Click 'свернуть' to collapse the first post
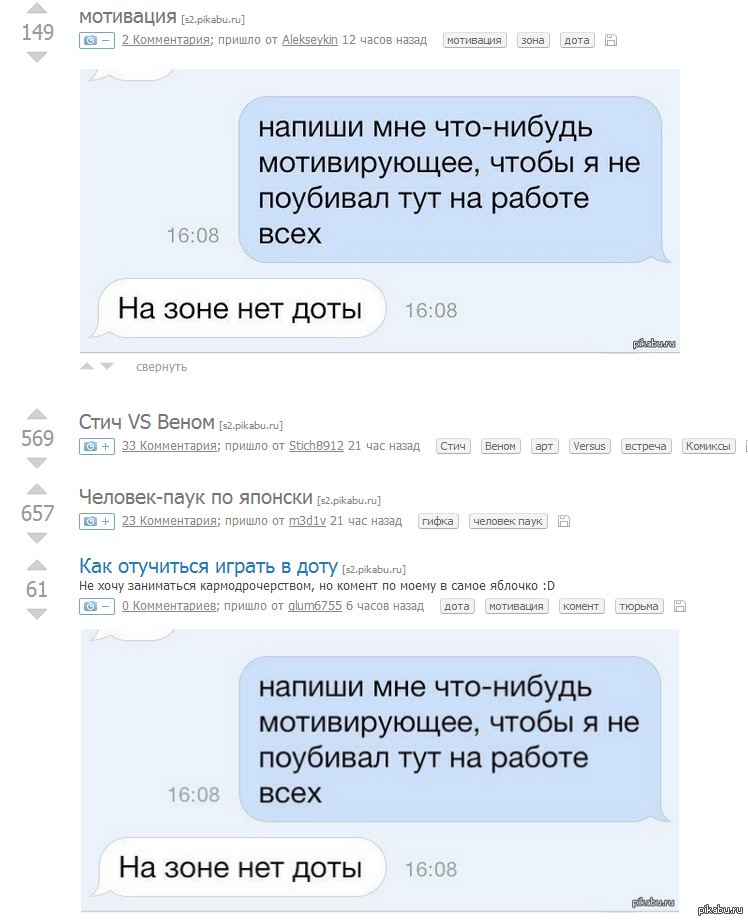The width and height of the screenshot is (748, 921). coord(161,367)
